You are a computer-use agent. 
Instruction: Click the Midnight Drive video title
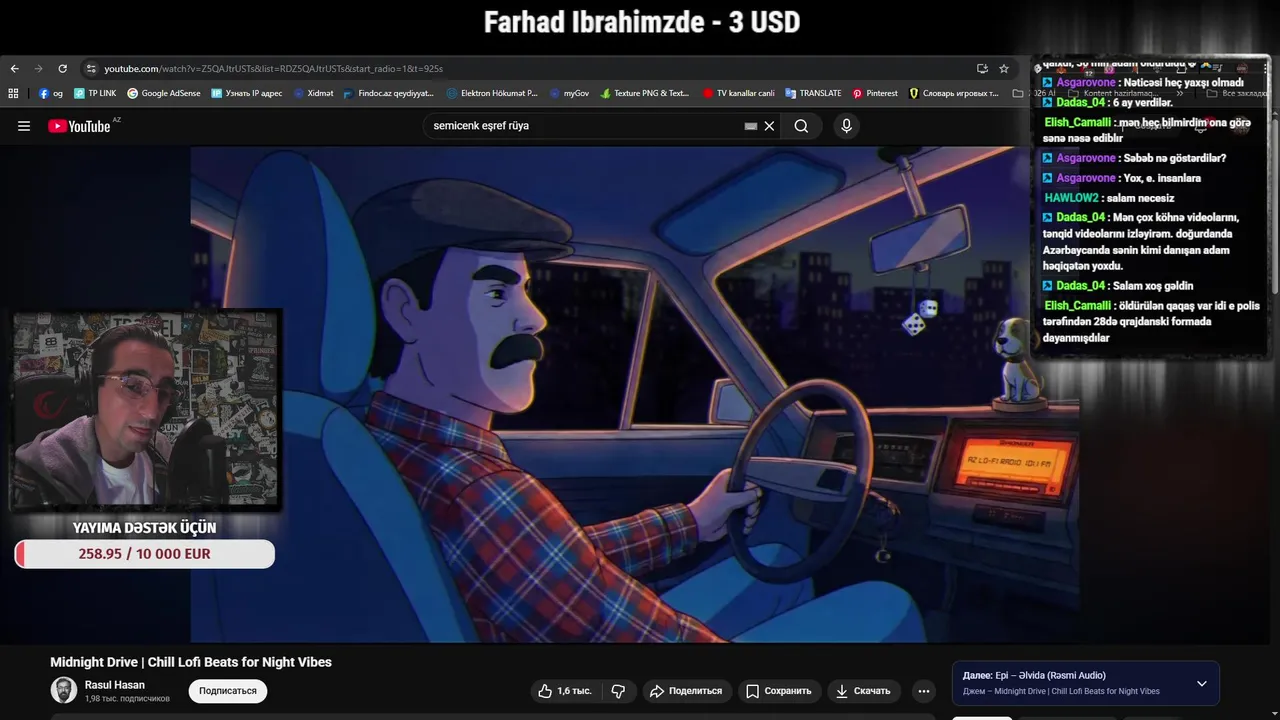(x=191, y=662)
